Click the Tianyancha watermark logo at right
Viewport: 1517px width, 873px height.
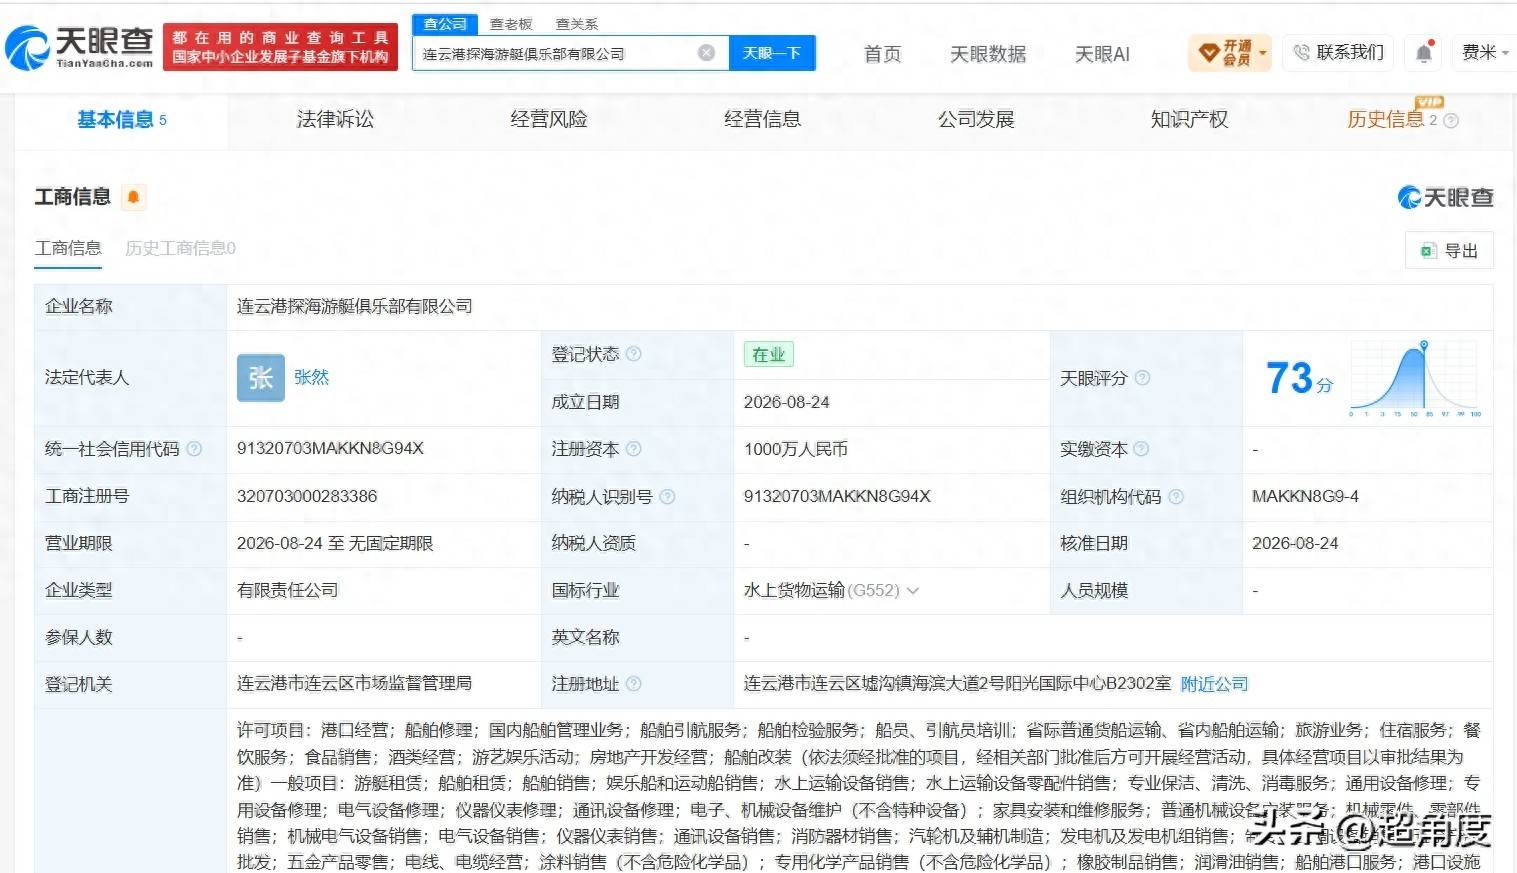click(1445, 197)
